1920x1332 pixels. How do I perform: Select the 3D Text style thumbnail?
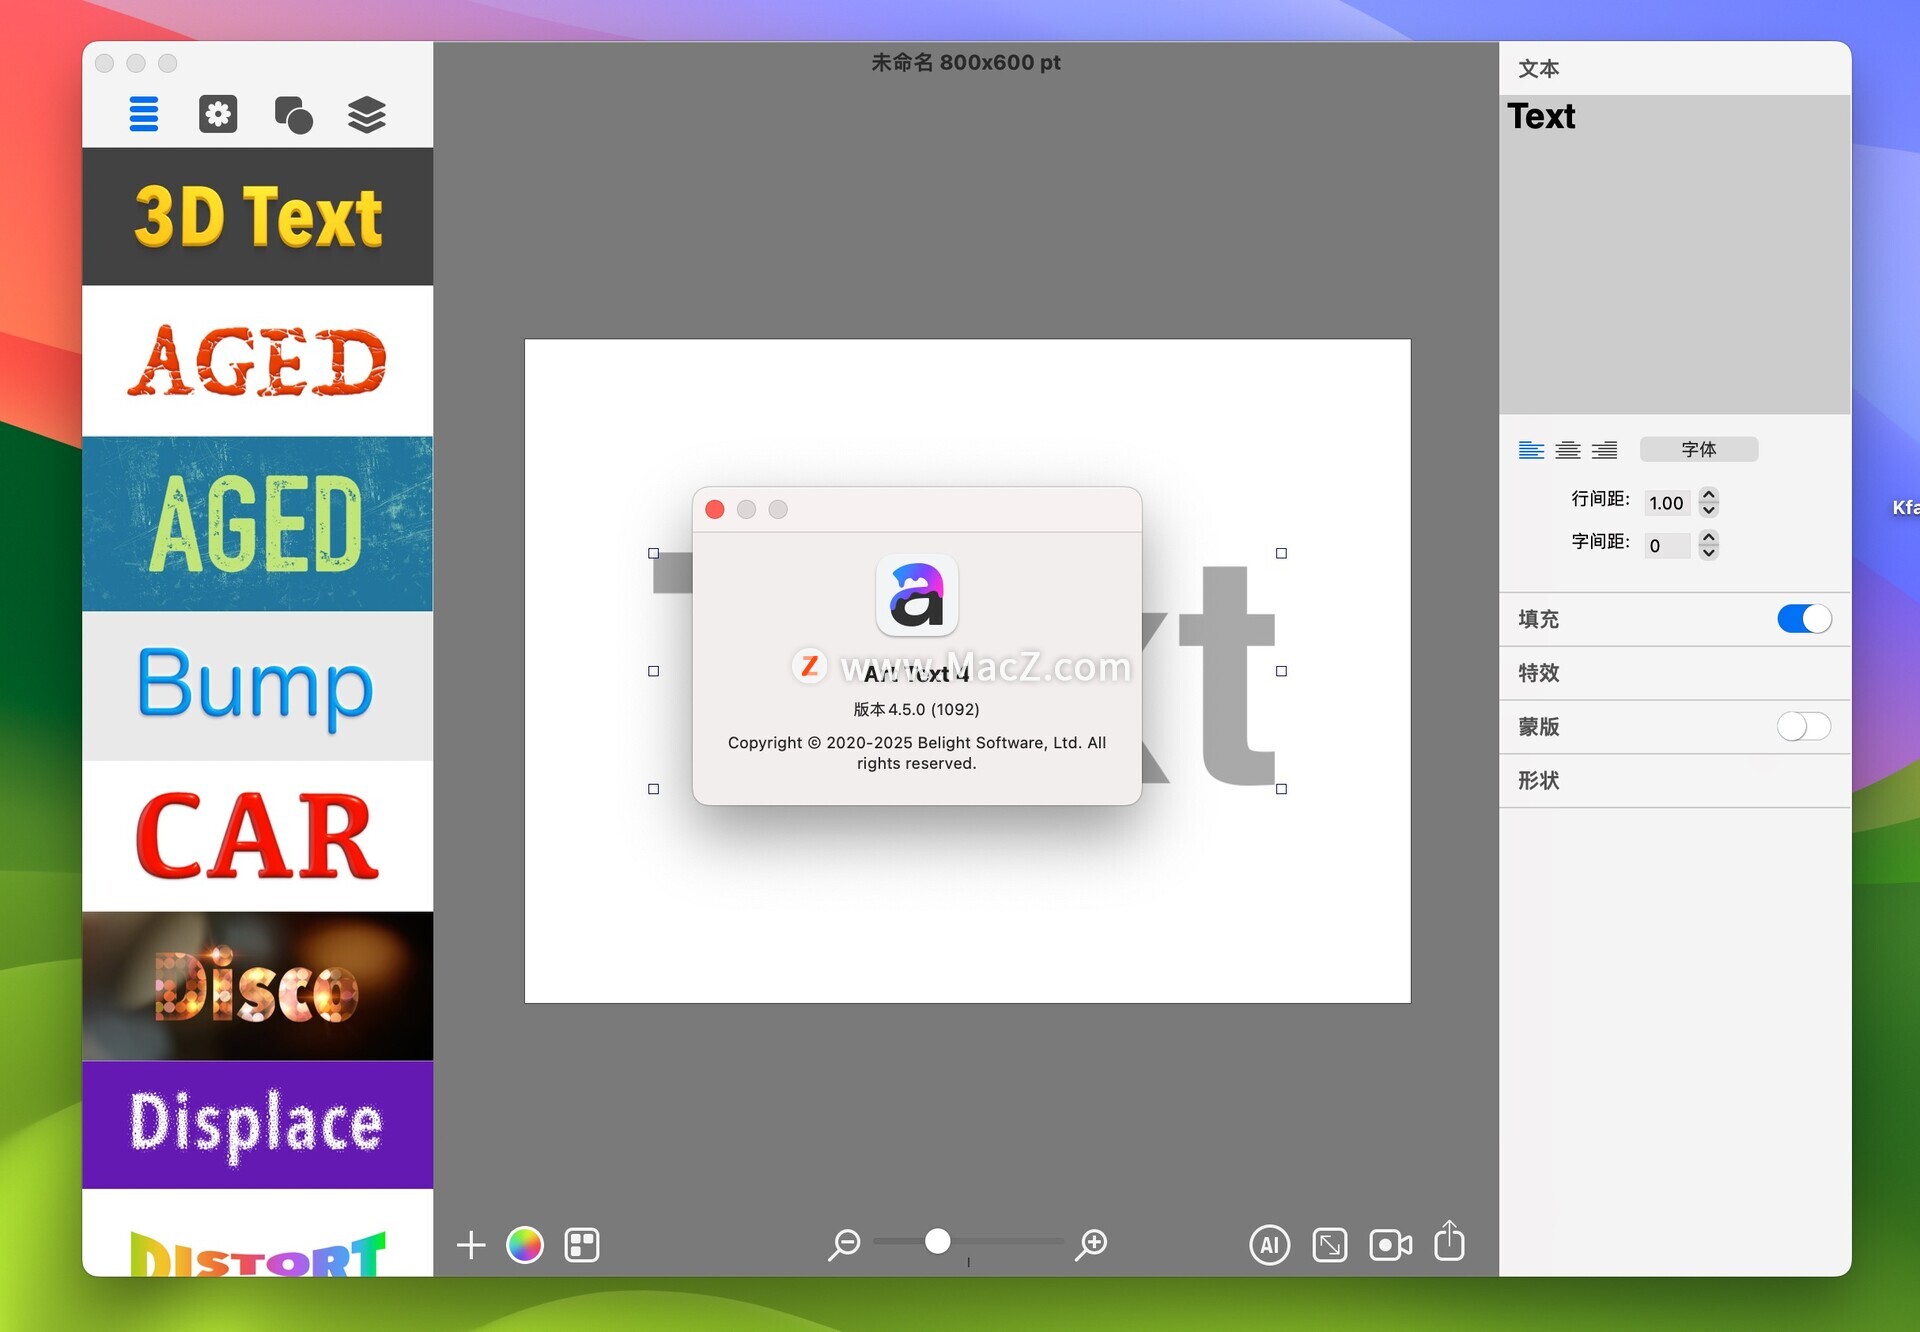coord(258,216)
